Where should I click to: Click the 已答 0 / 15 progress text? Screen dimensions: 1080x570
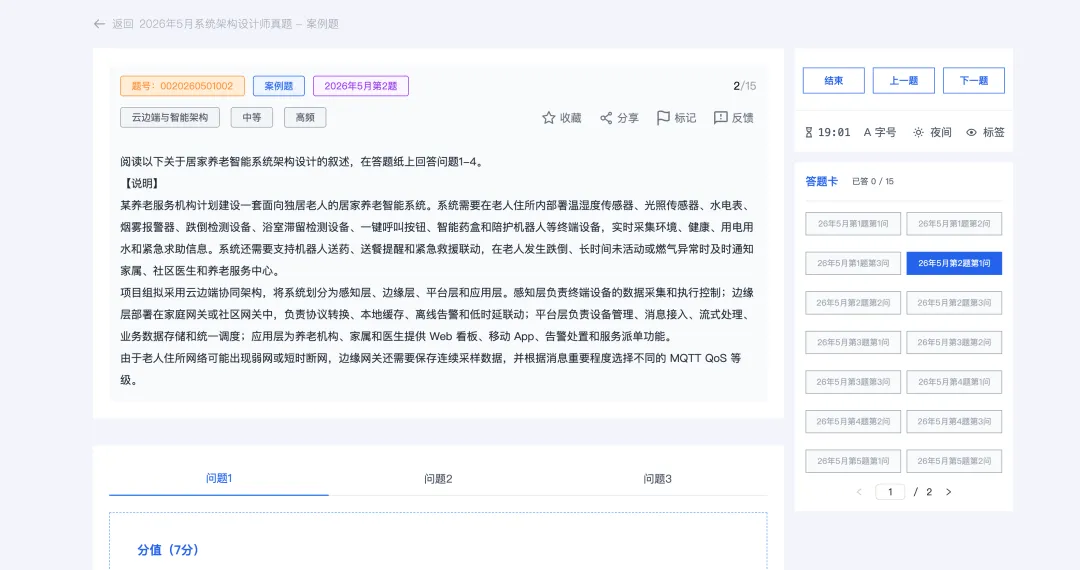coord(873,182)
